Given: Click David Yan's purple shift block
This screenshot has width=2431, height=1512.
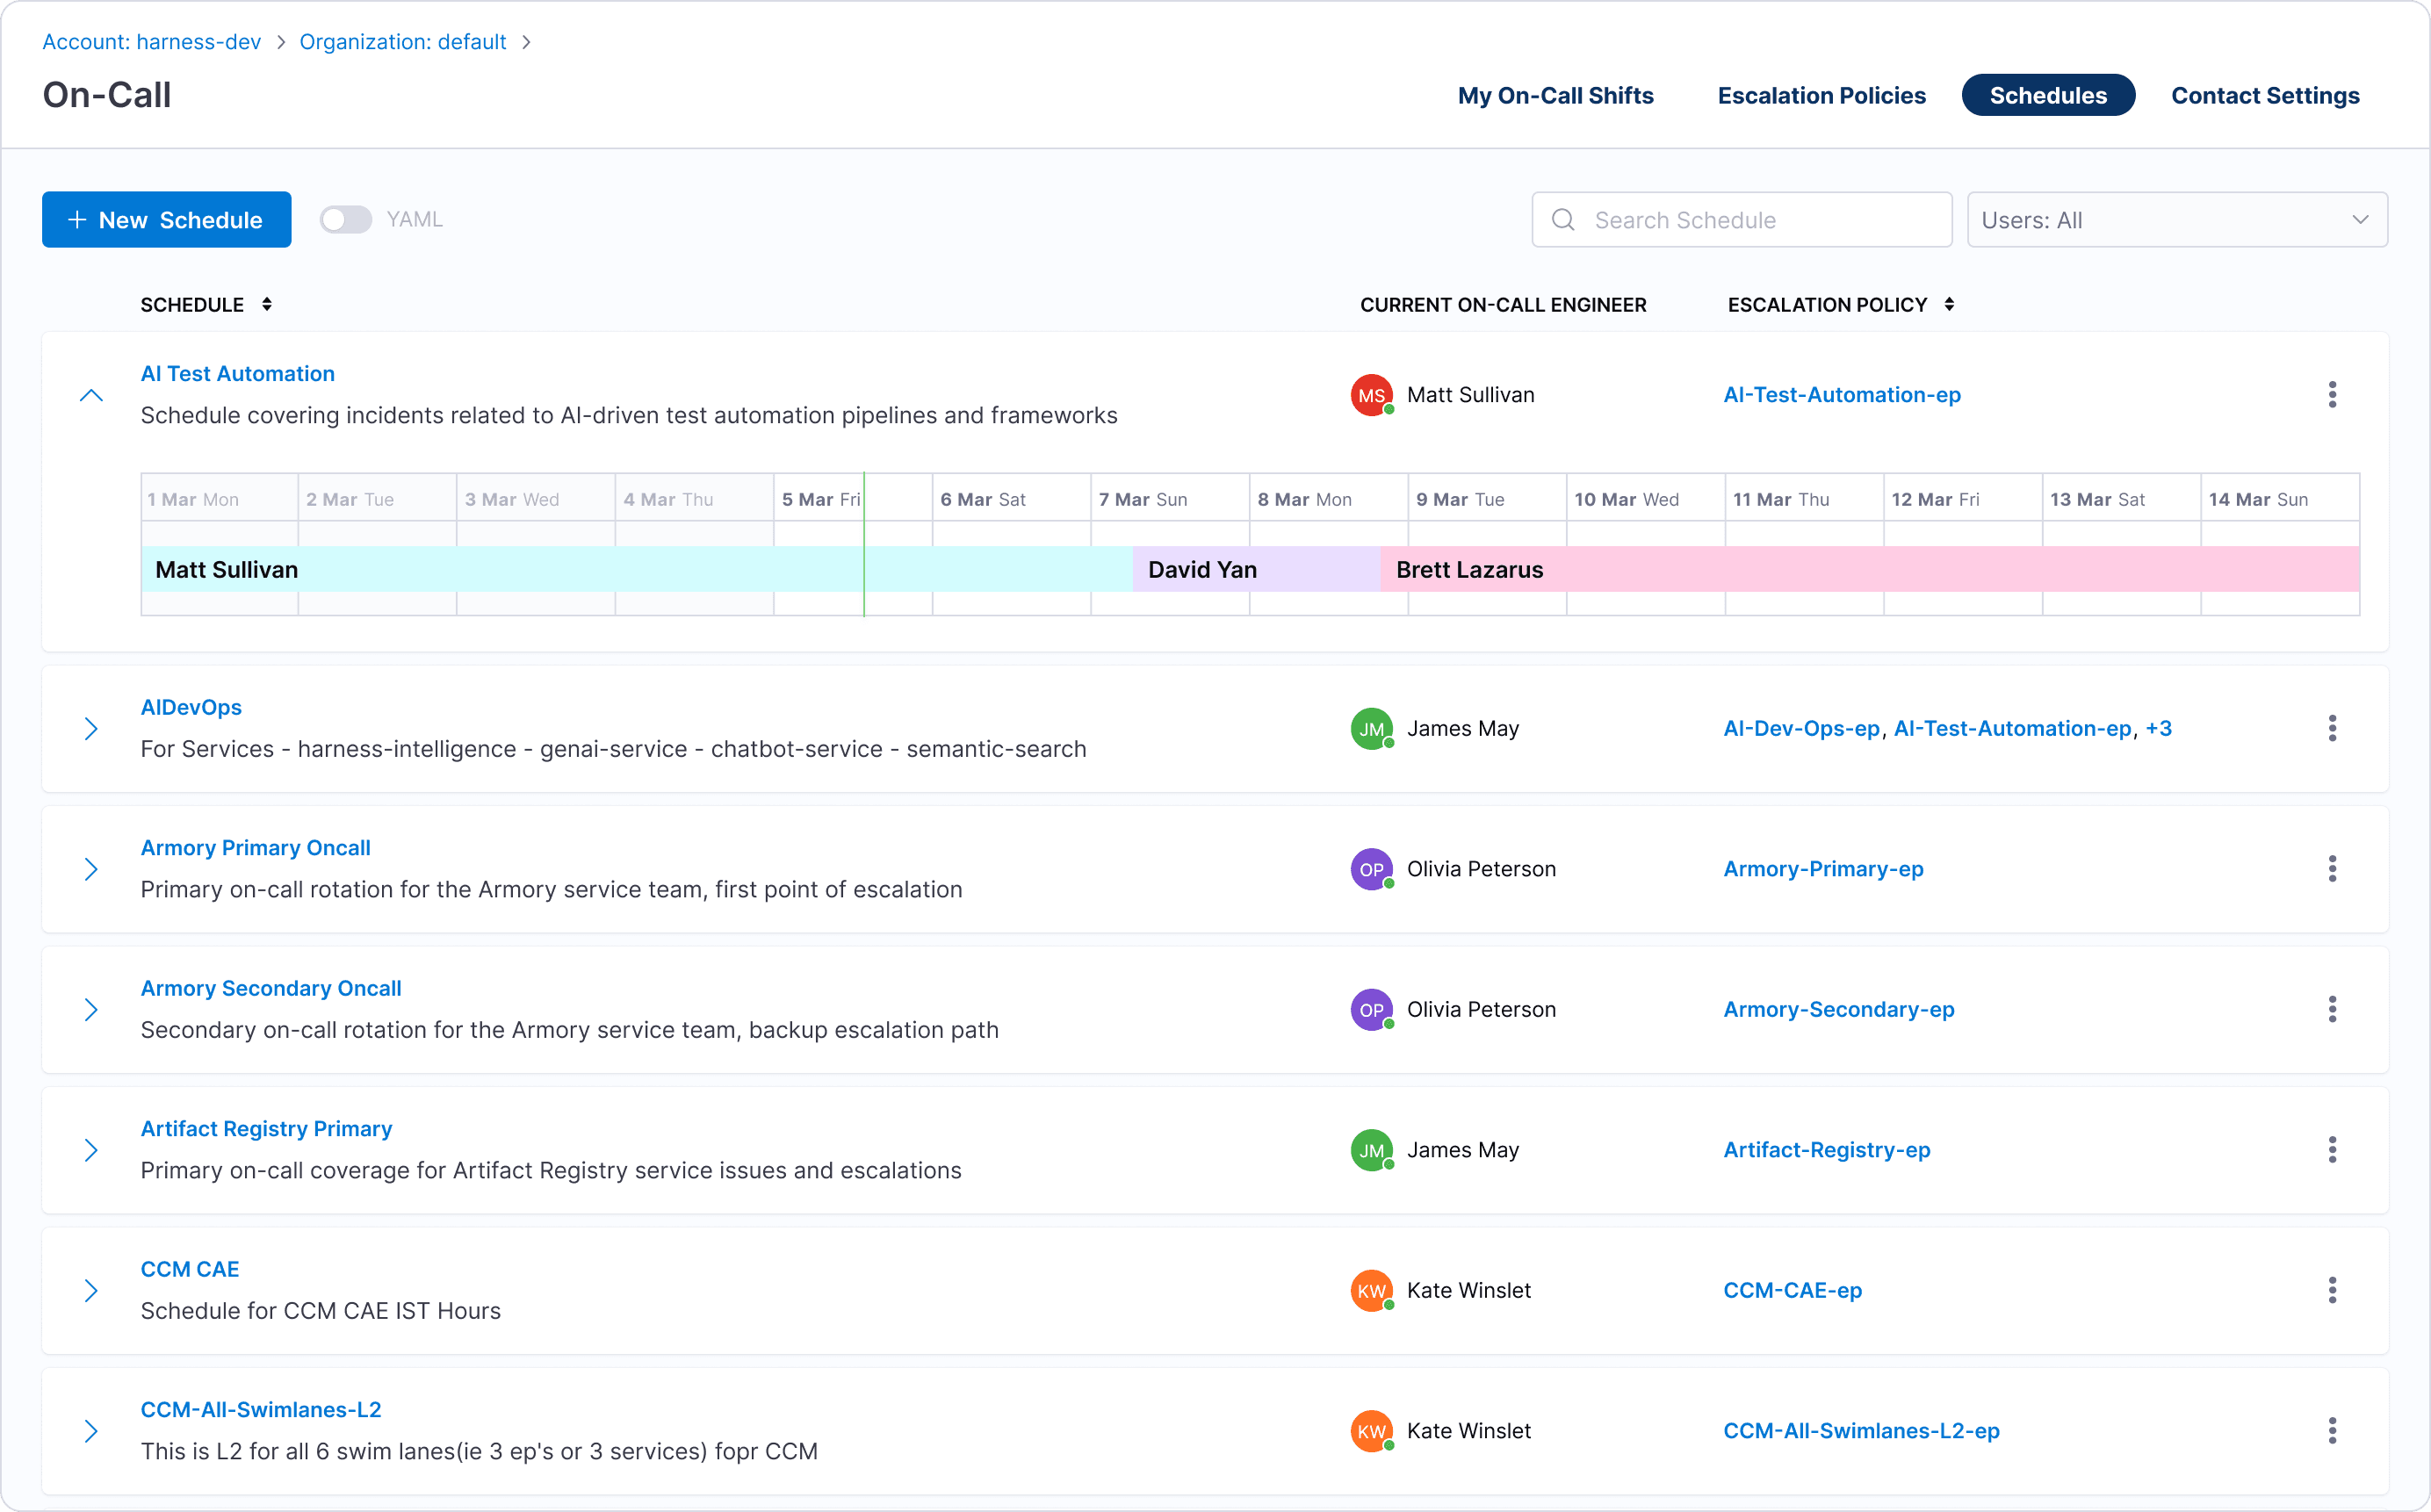Looking at the screenshot, I should (1255, 570).
